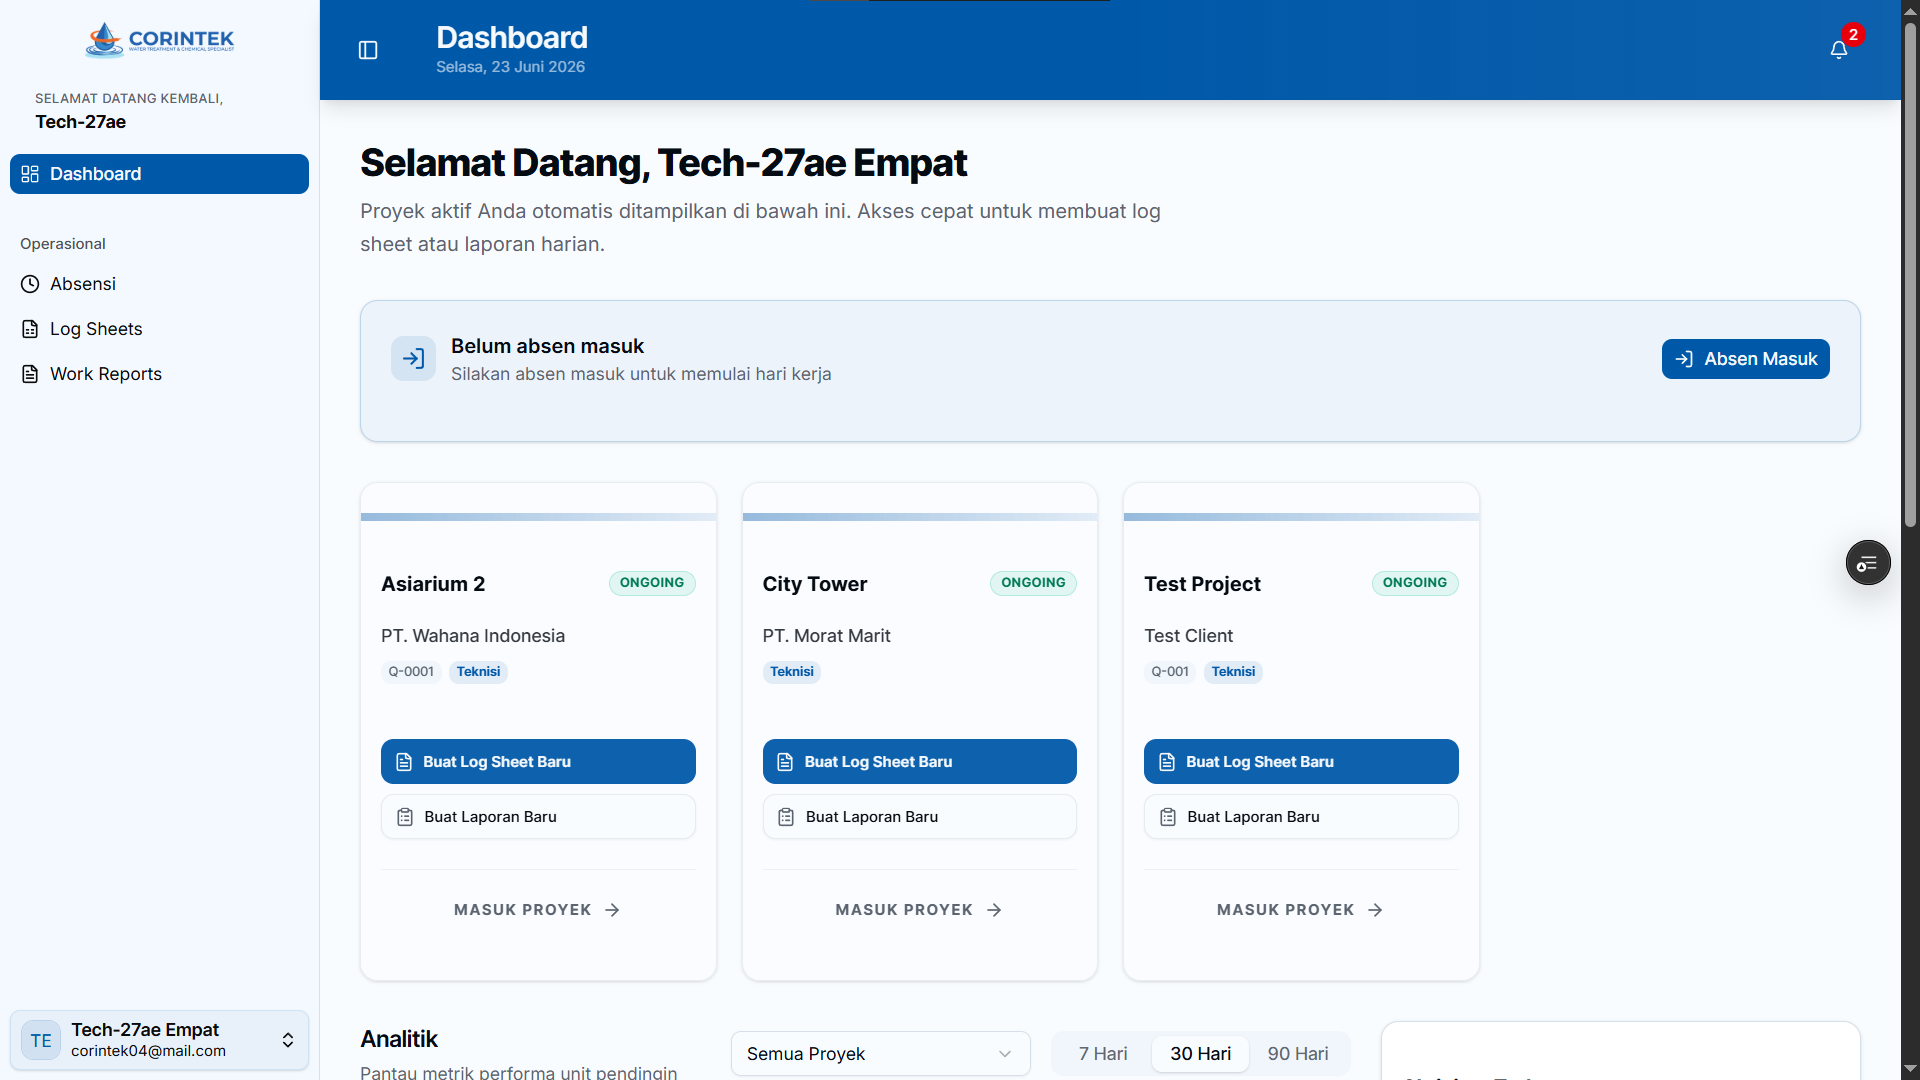Select the 90 Hari range tab
The width and height of the screenshot is (1920, 1080).
point(1298,1054)
